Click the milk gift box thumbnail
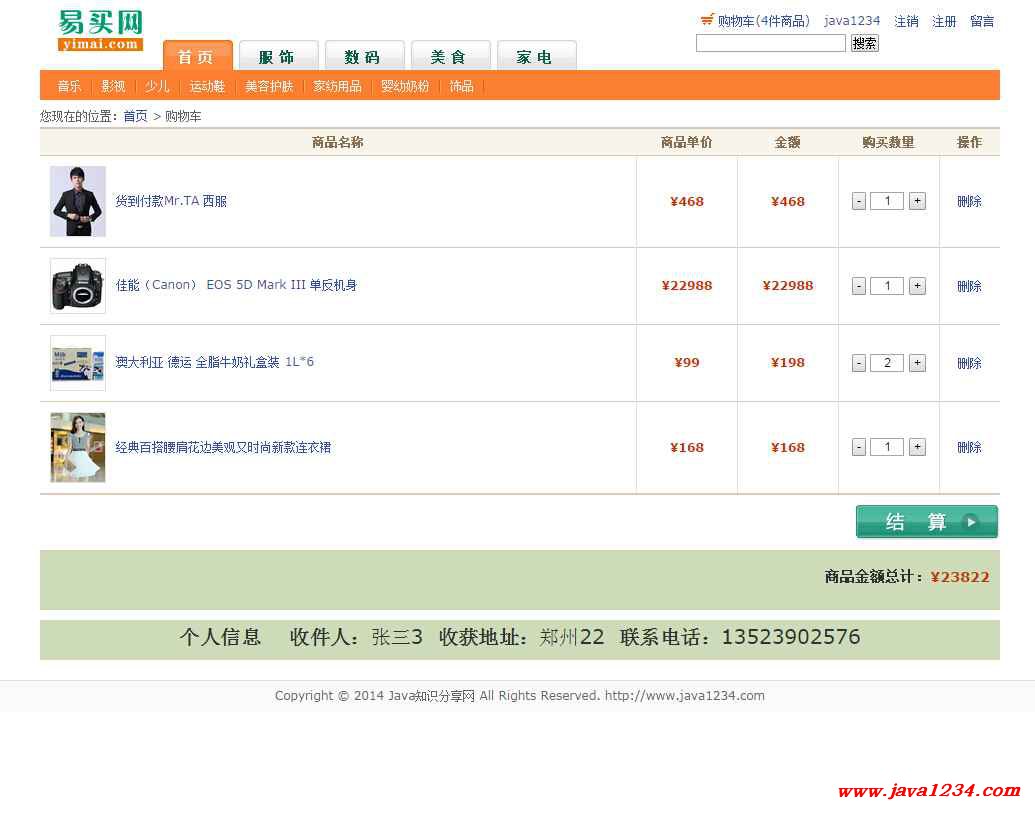The width and height of the screenshot is (1035, 814). (x=78, y=363)
